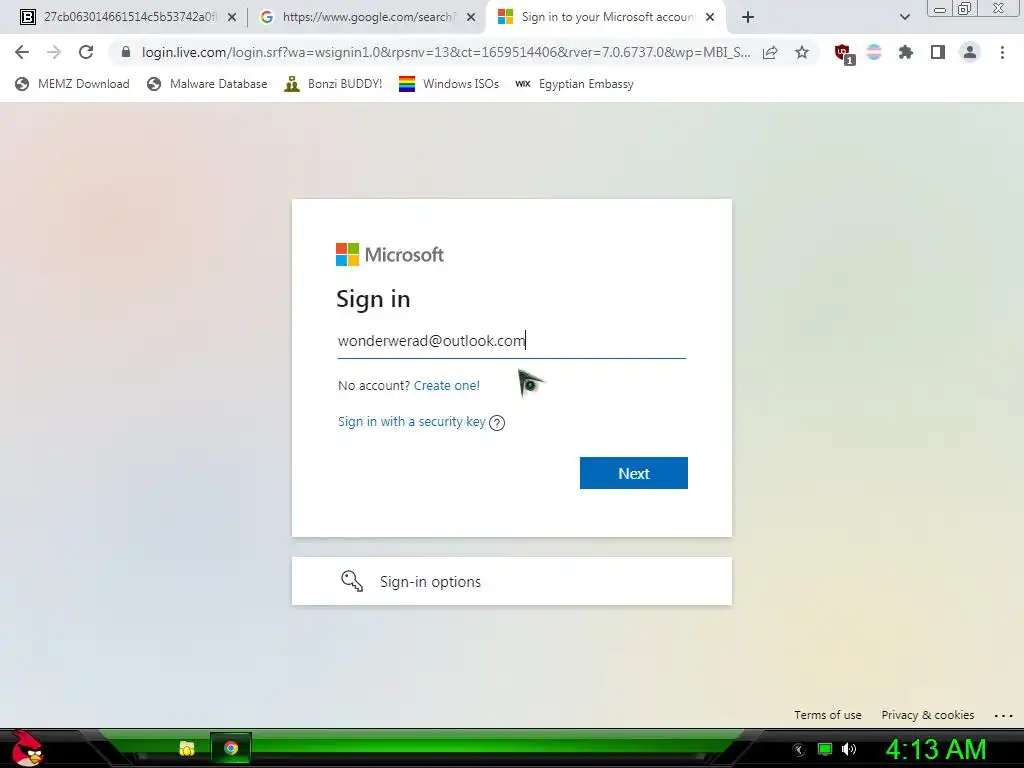Open the Malware Database bookmark
1024x768 pixels.
coord(207,84)
